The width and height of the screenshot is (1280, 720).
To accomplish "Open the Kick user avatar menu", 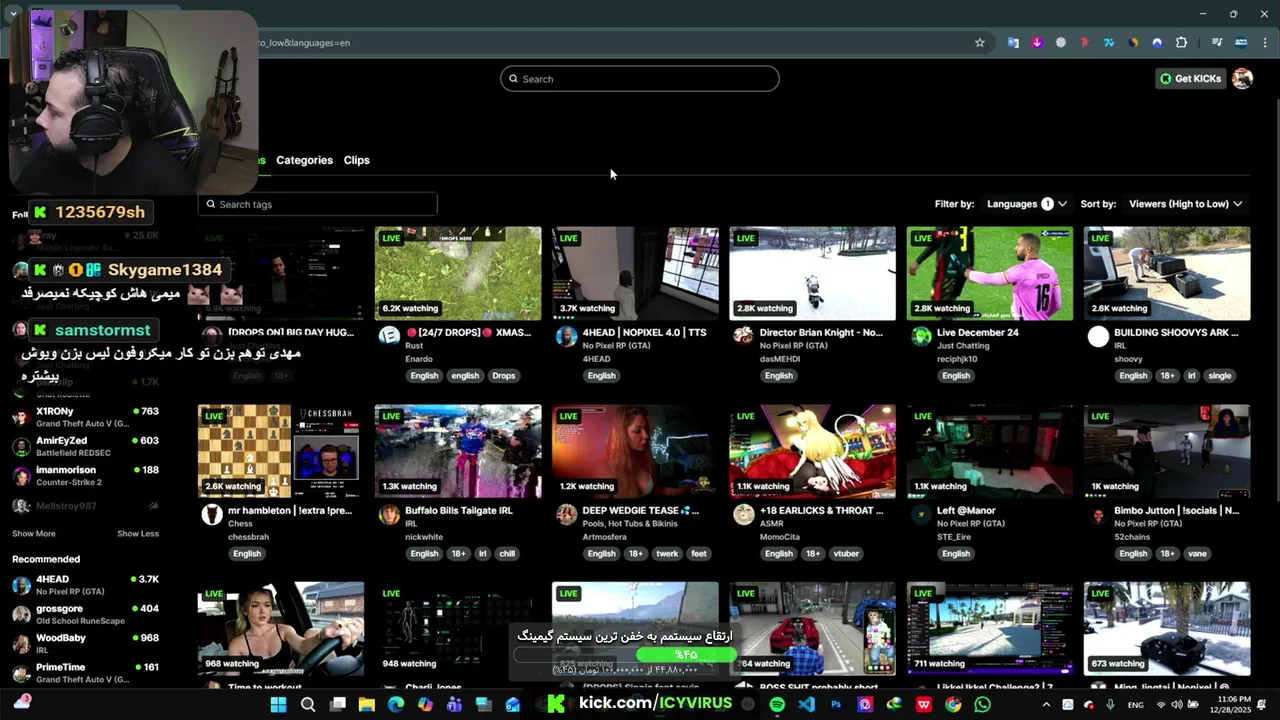I will (x=1242, y=79).
